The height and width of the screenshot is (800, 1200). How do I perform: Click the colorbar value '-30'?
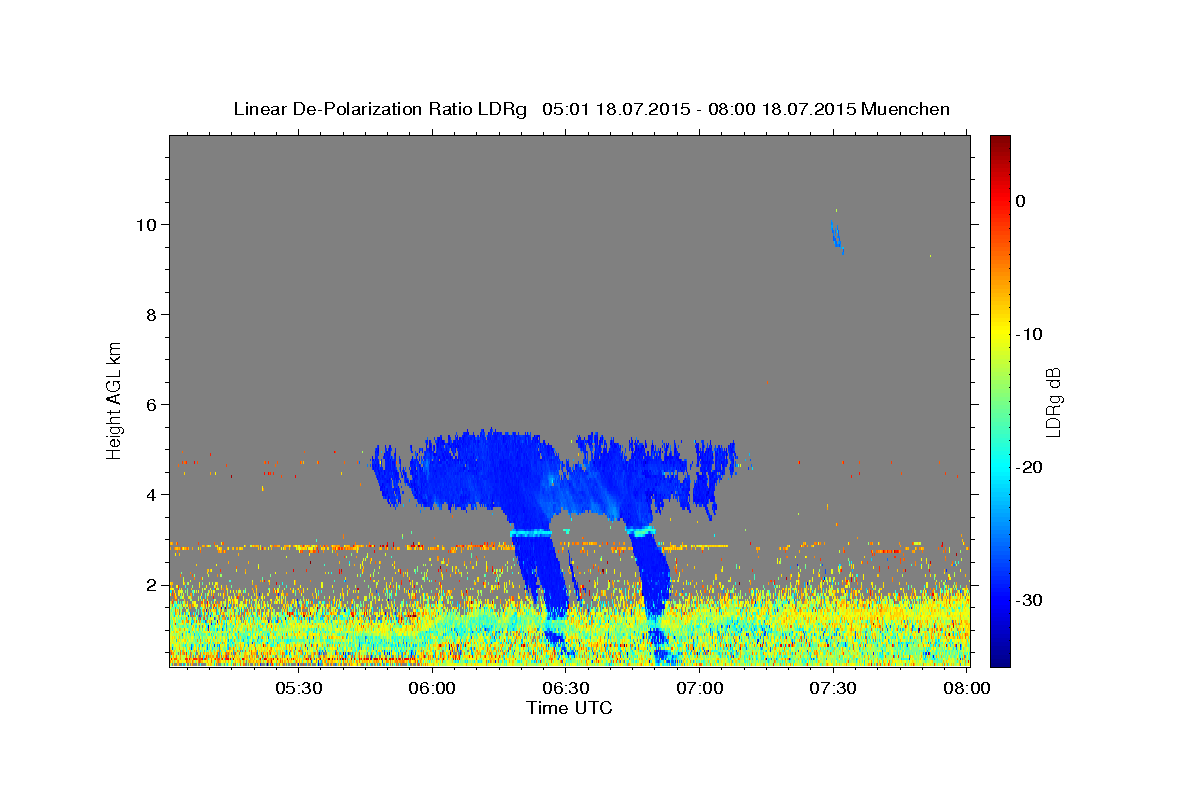tap(1030, 600)
